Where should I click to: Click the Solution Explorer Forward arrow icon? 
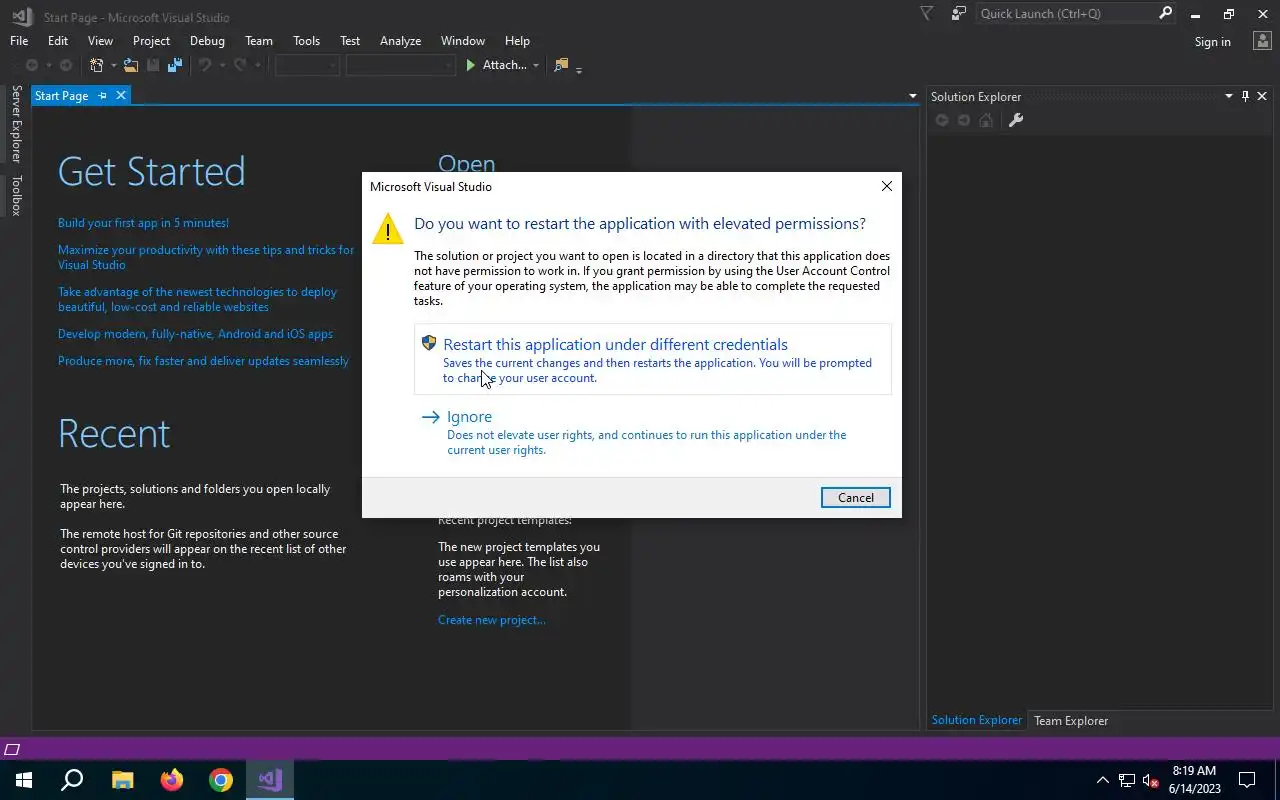click(x=964, y=120)
